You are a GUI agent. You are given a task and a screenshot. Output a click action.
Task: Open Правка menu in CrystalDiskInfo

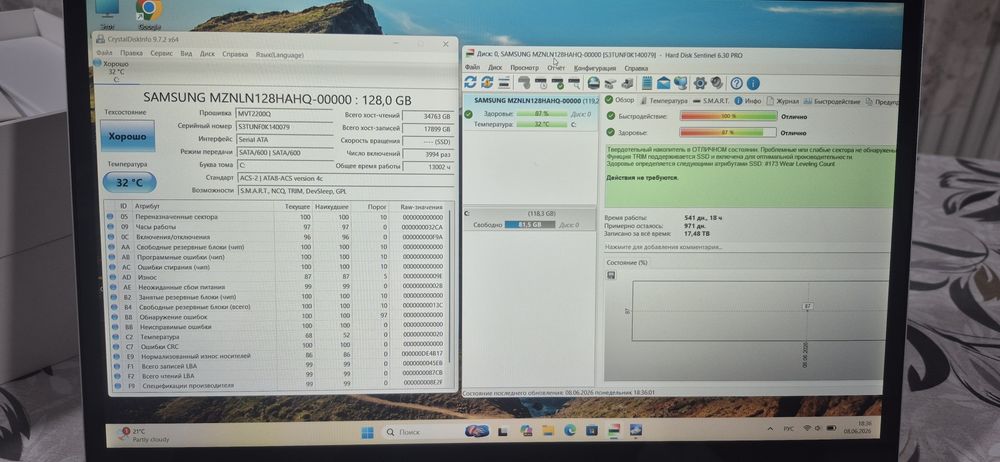[131, 54]
